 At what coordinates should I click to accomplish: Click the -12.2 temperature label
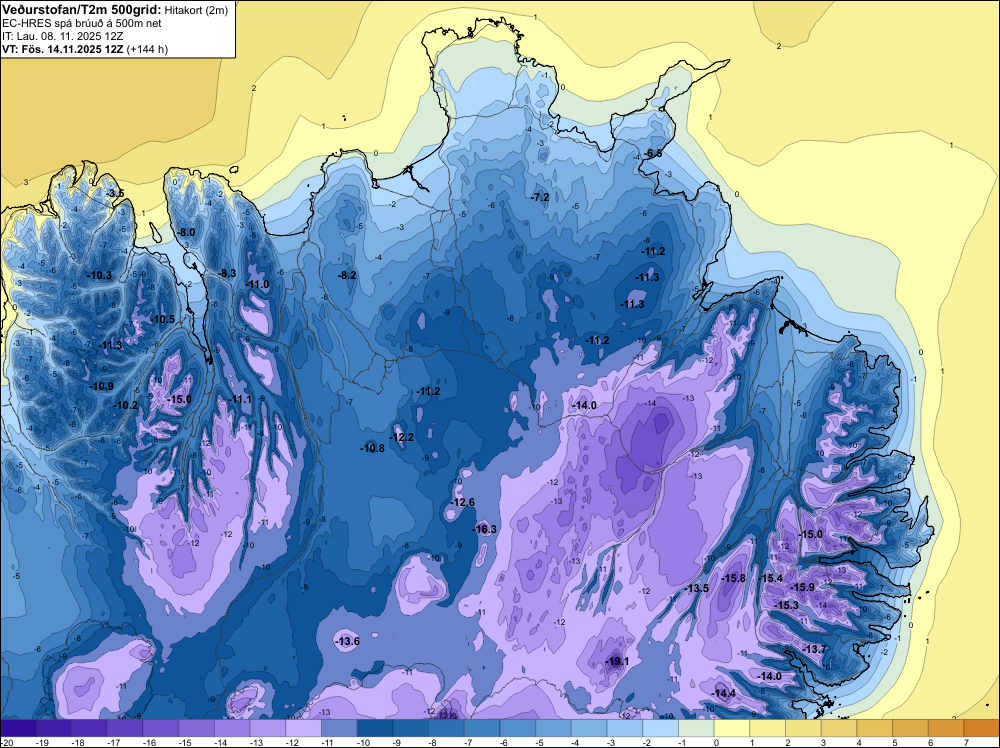click(x=402, y=437)
